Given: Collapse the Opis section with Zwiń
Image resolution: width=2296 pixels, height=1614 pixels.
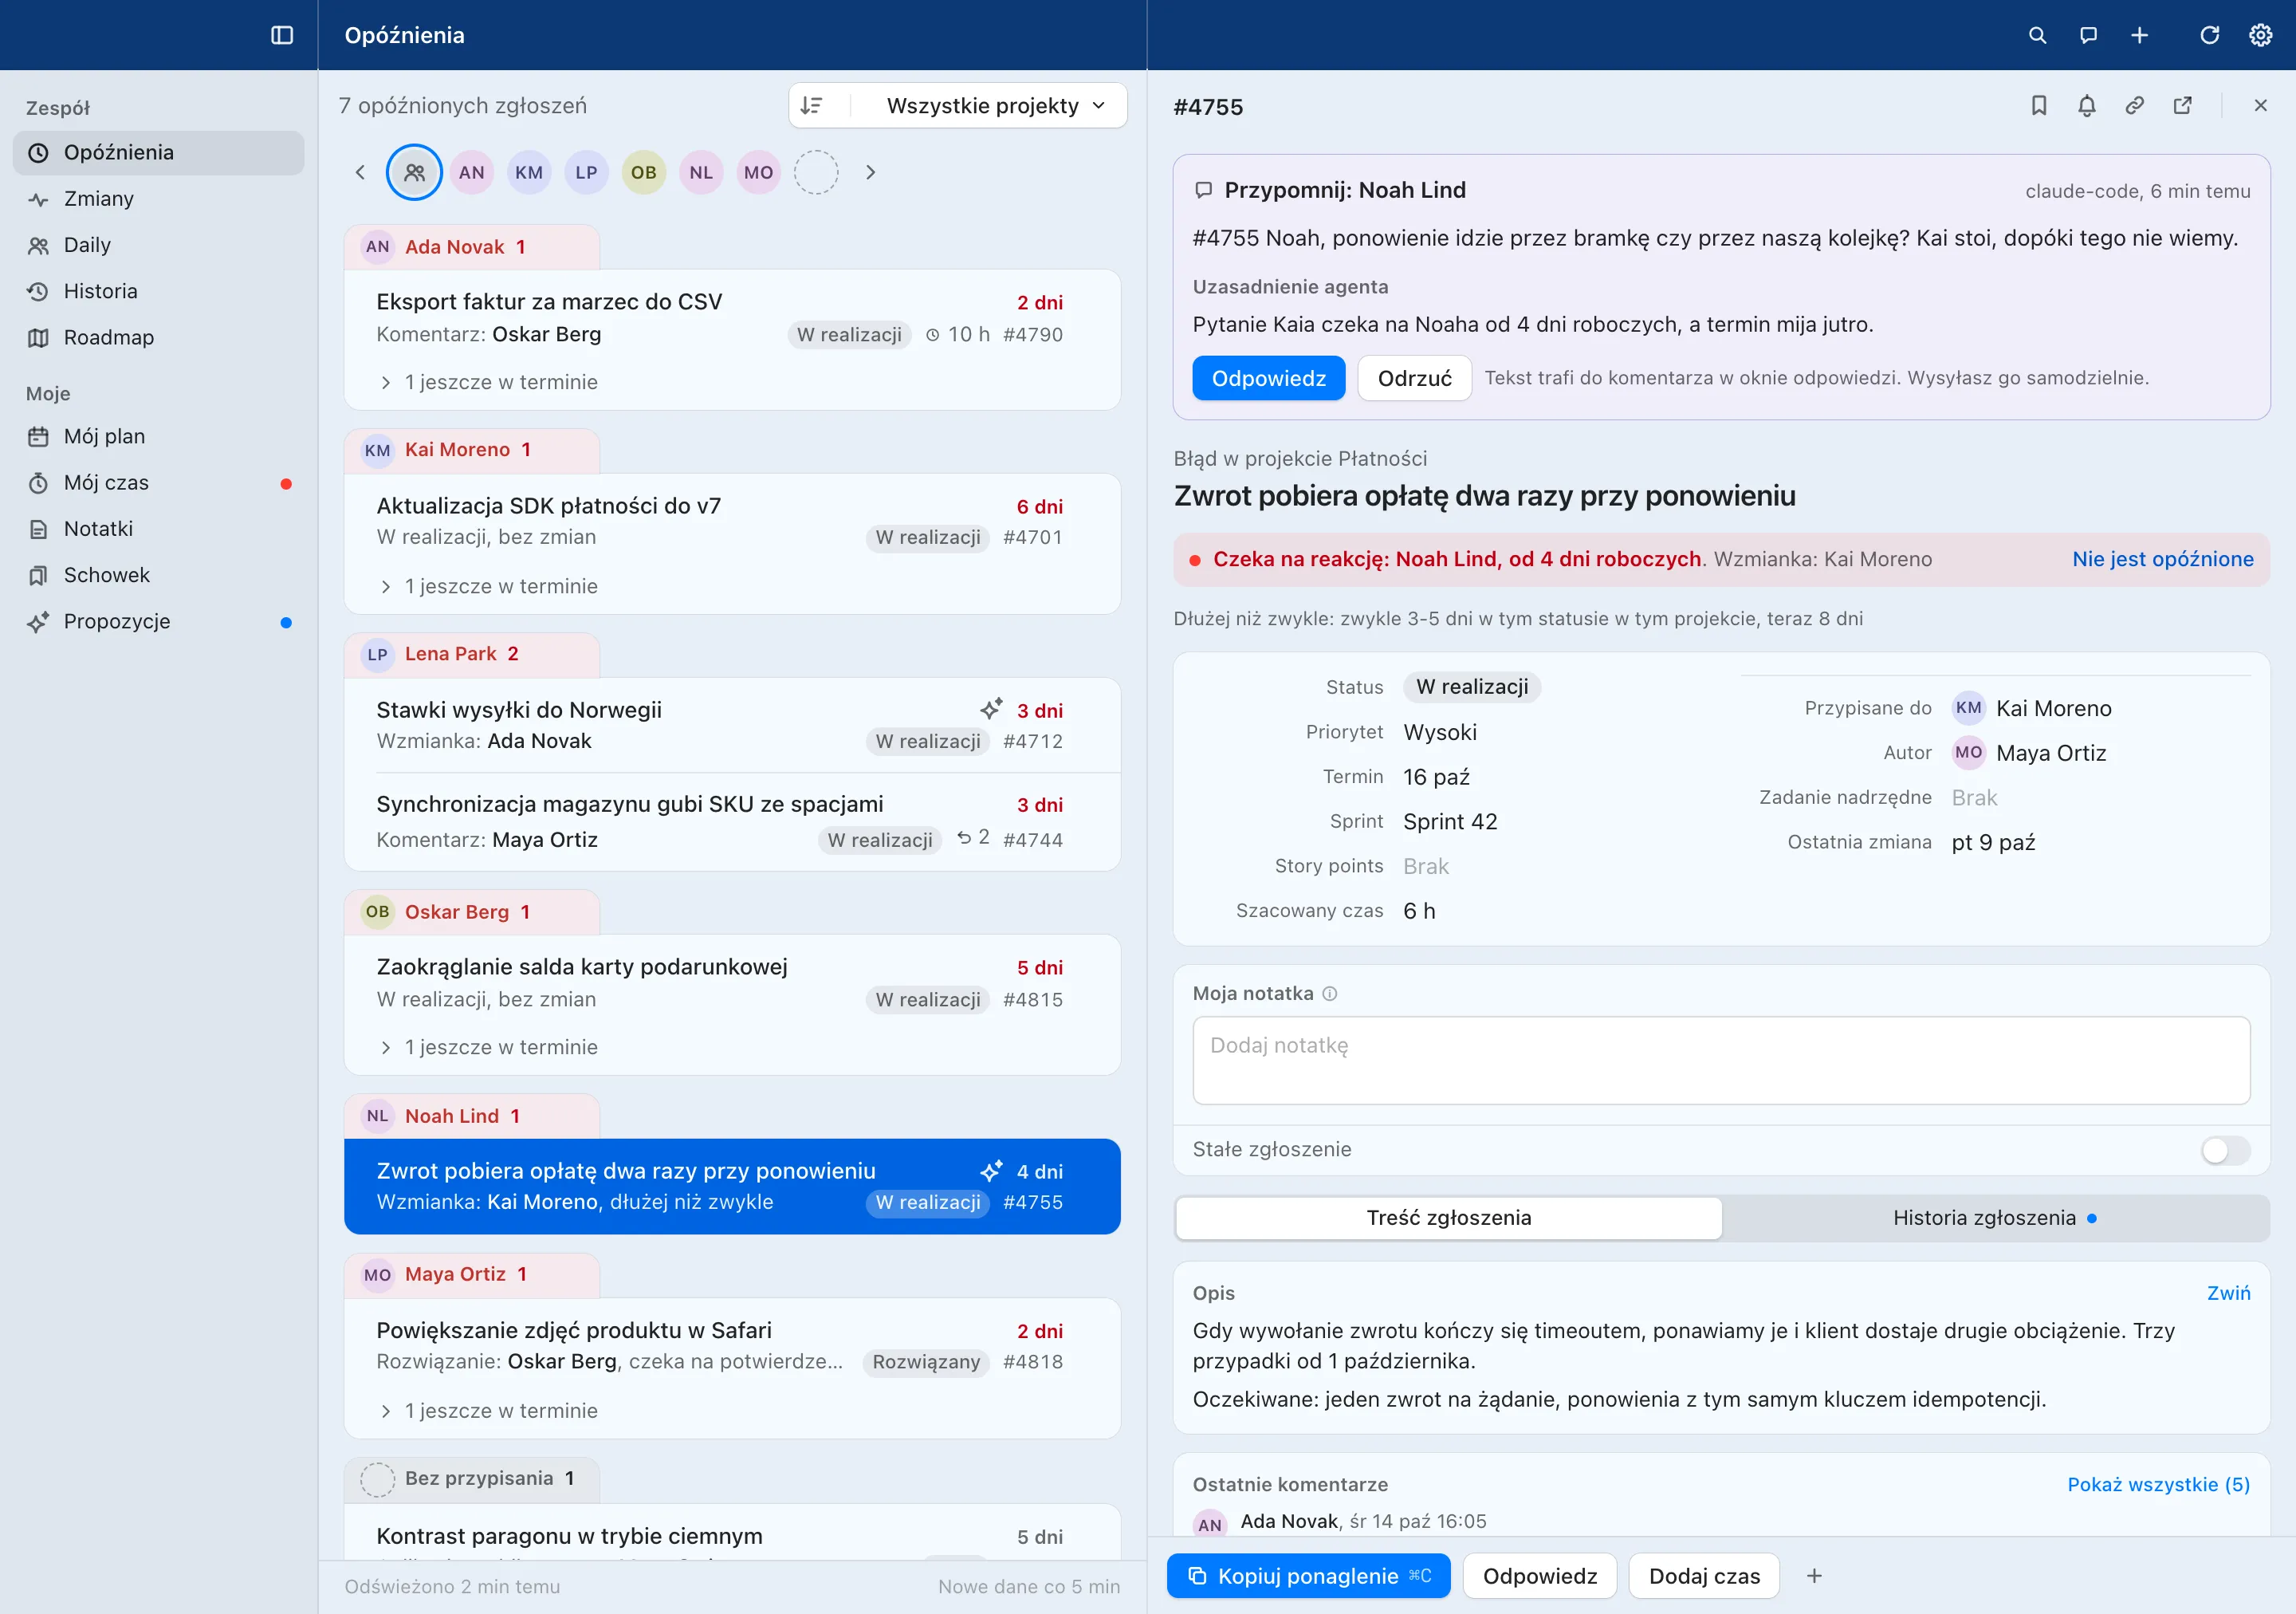Looking at the screenshot, I should tap(2228, 1293).
